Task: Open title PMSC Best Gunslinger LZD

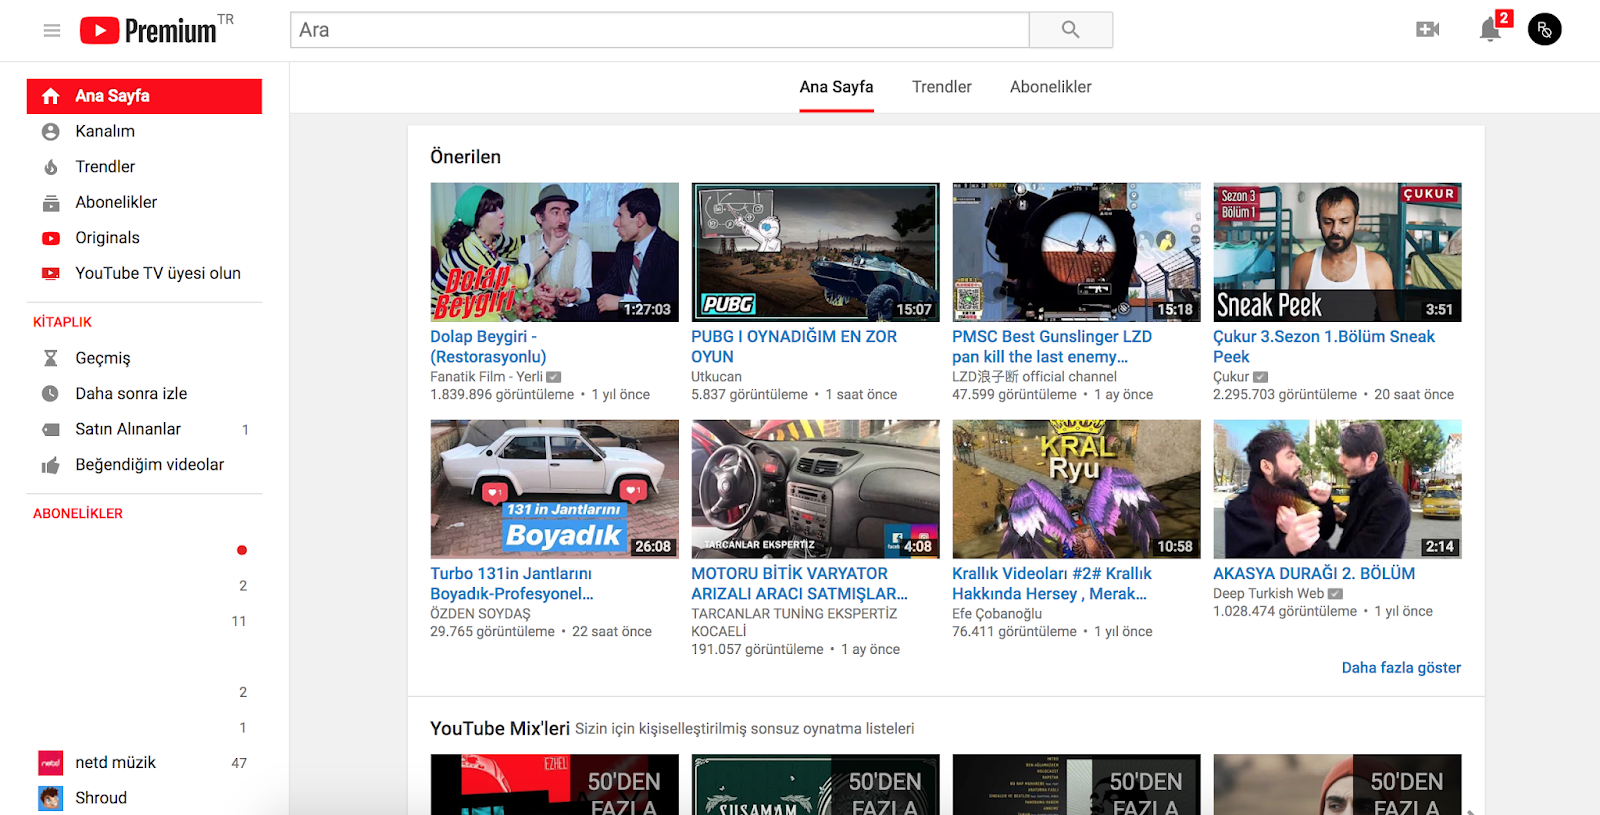Action: (x=1052, y=347)
